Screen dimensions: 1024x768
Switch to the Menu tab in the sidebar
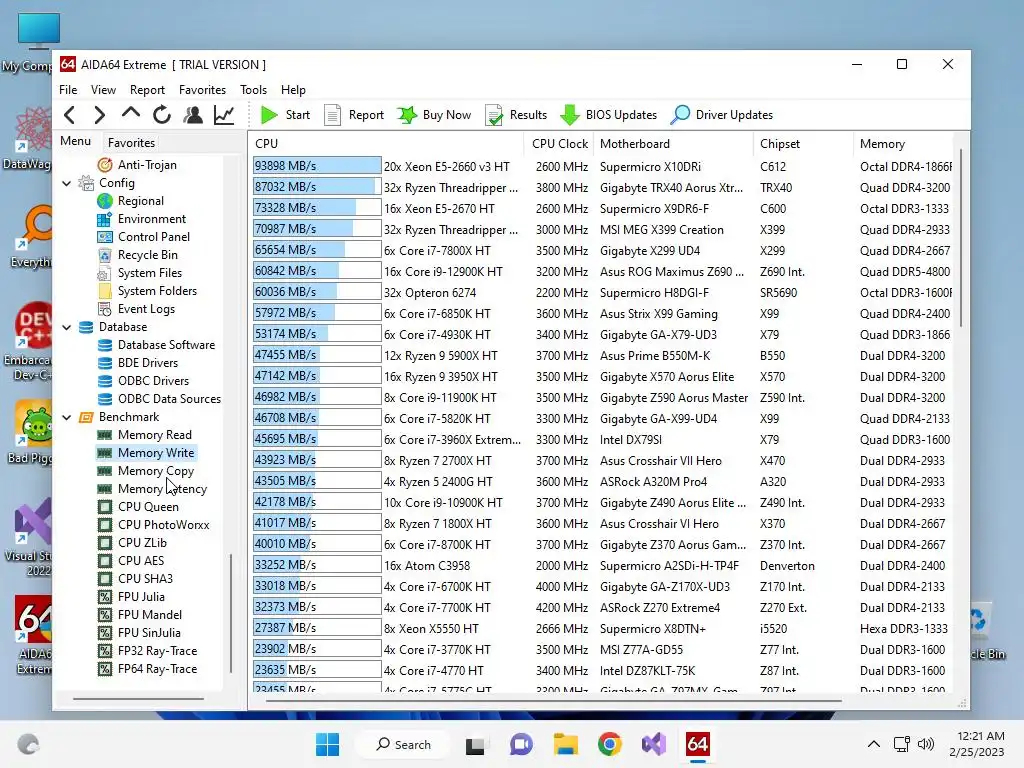(76, 141)
